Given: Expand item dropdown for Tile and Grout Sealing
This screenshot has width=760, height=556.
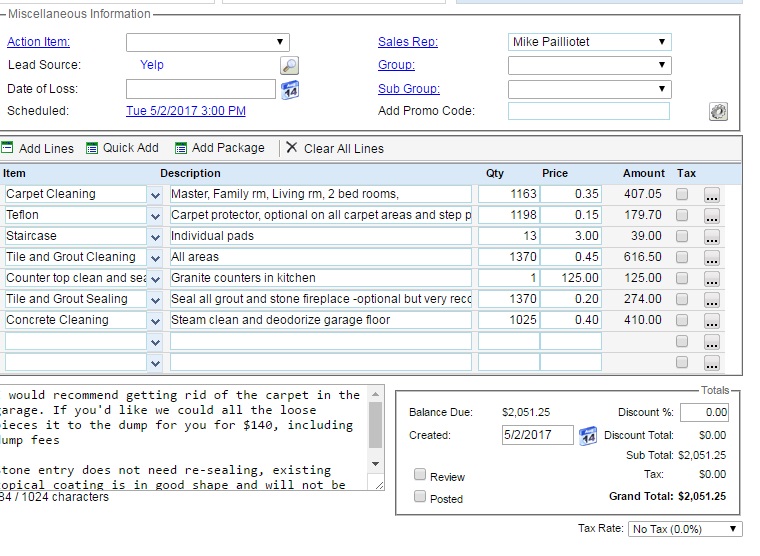Looking at the screenshot, I should (155, 300).
